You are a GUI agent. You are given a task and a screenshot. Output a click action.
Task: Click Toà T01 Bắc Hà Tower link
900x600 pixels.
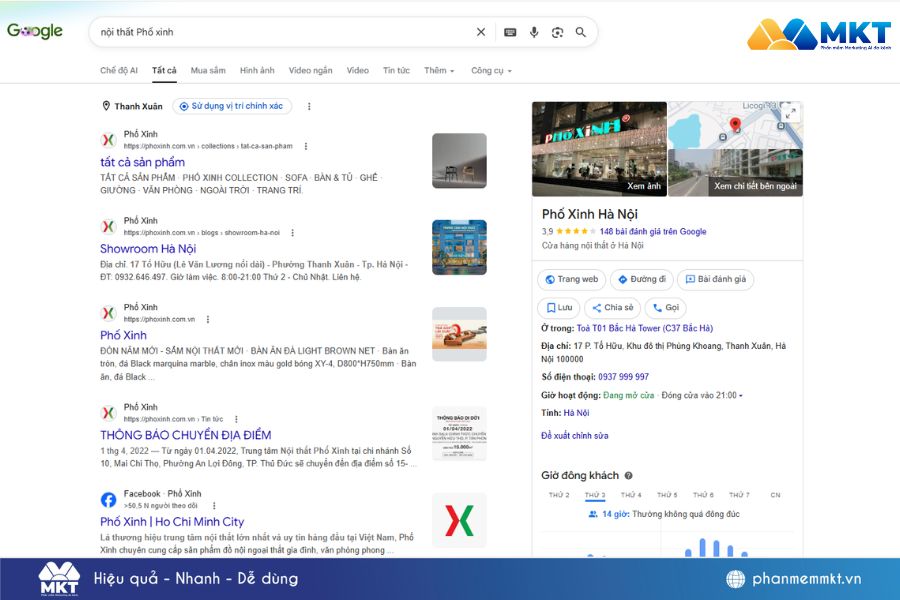pos(645,328)
